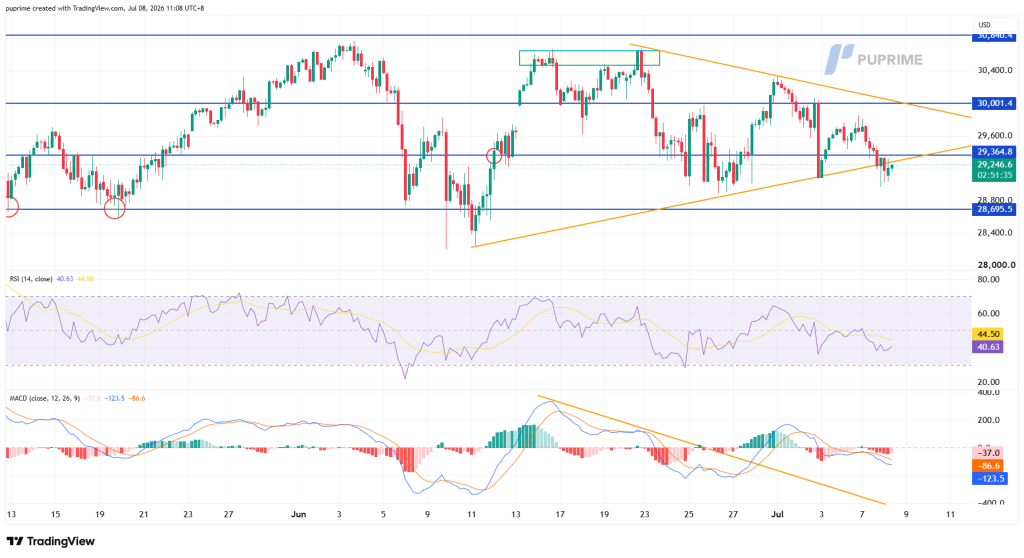Click the current price label 29,246.6
This screenshot has height=558, width=1024.
coord(994,165)
